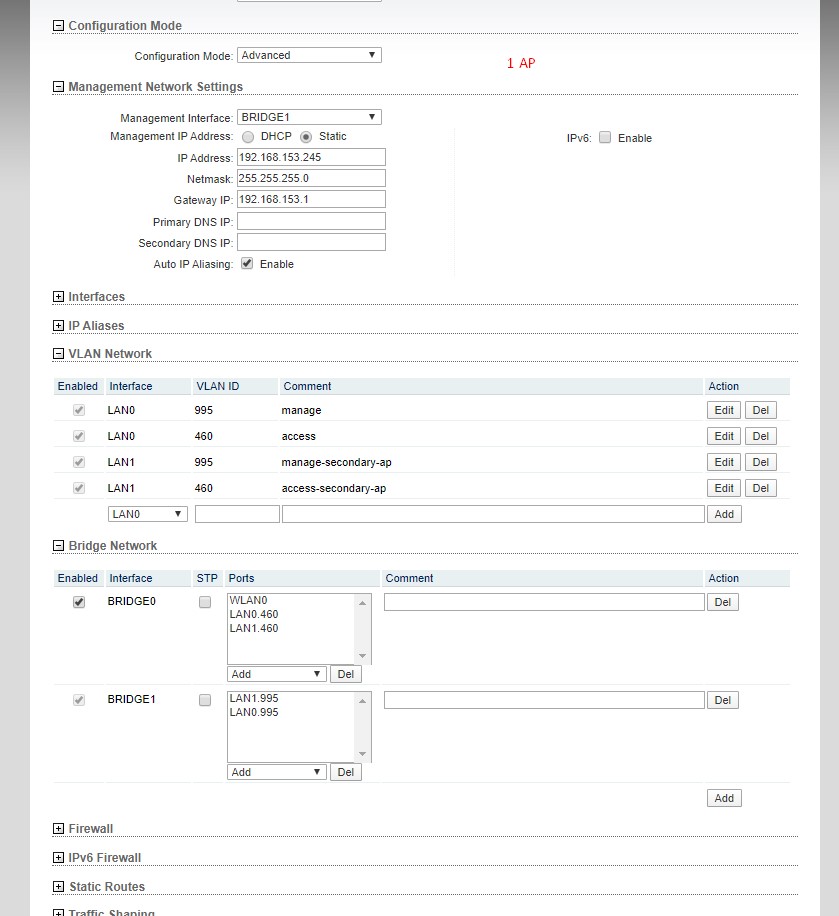839x916 pixels.
Task: Click the Primary DNS IP field
Action: [x=311, y=221]
